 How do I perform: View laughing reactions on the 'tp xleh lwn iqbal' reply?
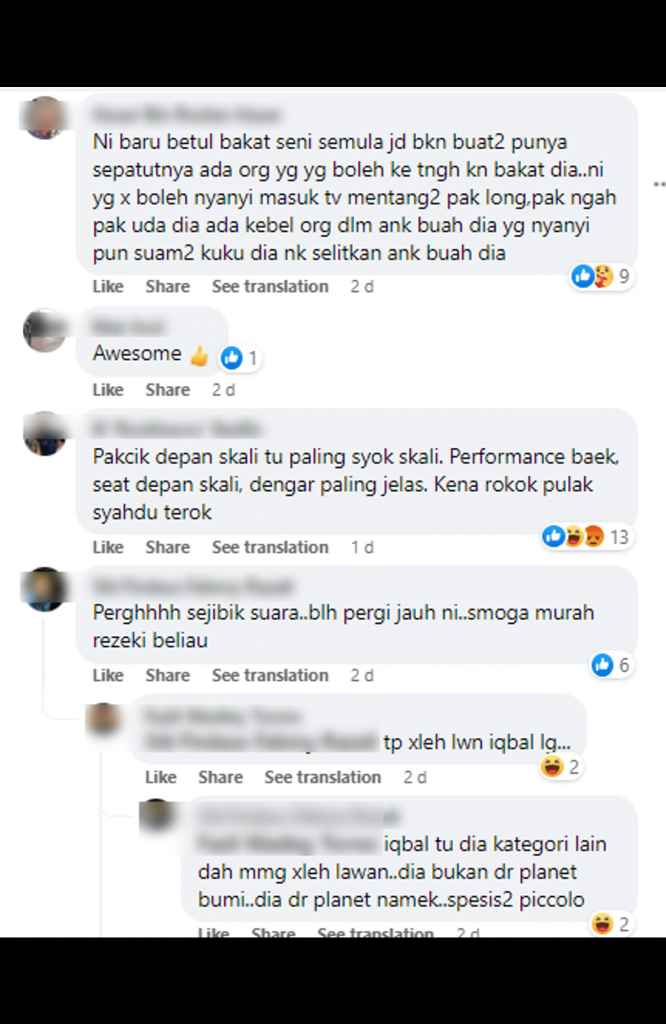click(x=560, y=767)
